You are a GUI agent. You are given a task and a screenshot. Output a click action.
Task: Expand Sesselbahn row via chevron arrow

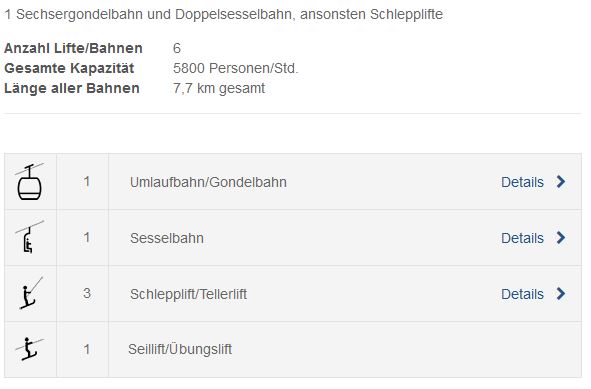tap(561, 237)
